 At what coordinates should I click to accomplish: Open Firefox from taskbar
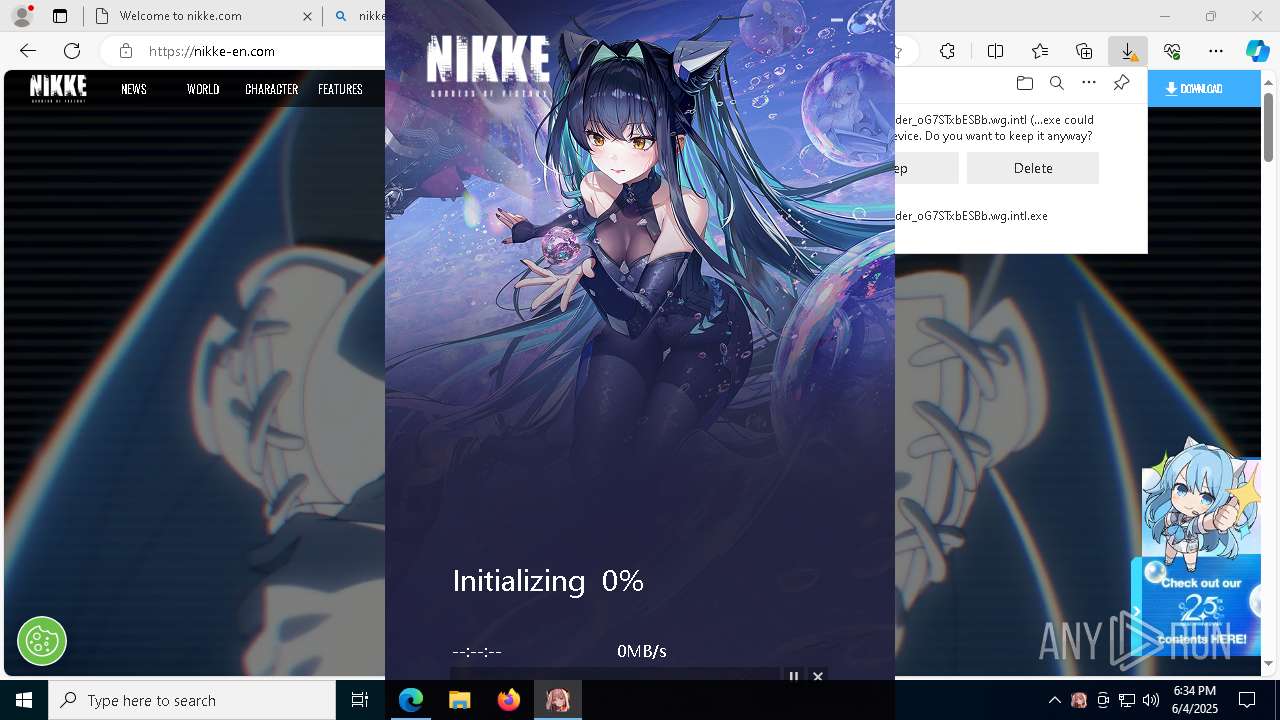pos(509,700)
